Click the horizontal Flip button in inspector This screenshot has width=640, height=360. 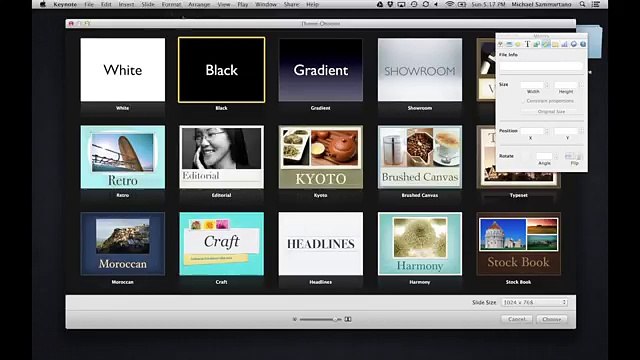pos(569,156)
